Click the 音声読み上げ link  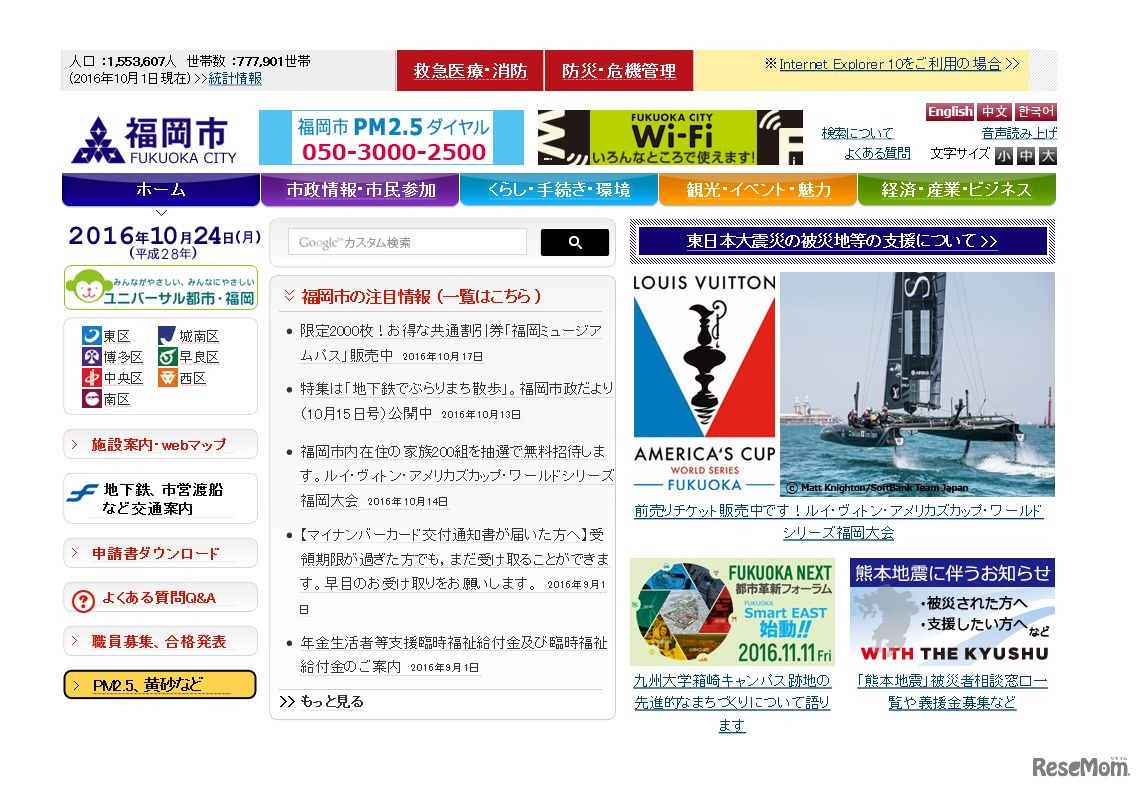point(1018,133)
